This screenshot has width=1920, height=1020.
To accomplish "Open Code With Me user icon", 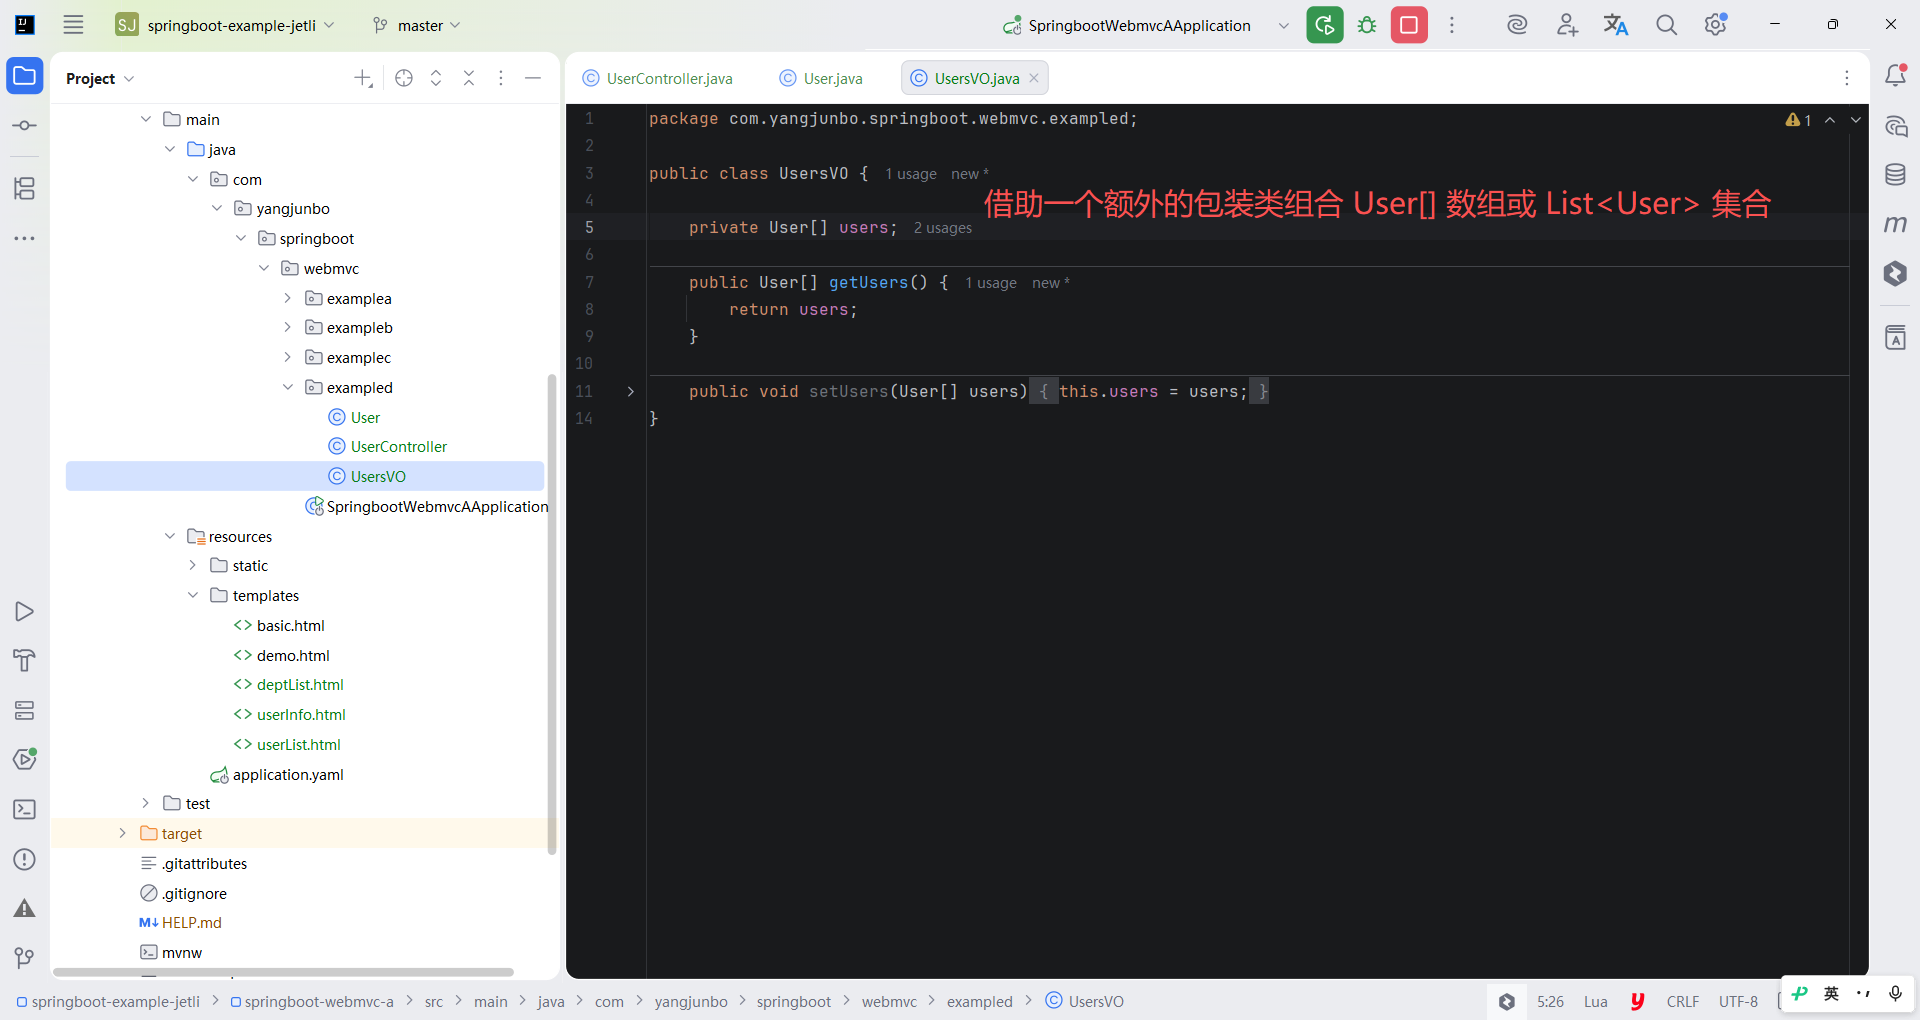I will [x=1567, y=25].
